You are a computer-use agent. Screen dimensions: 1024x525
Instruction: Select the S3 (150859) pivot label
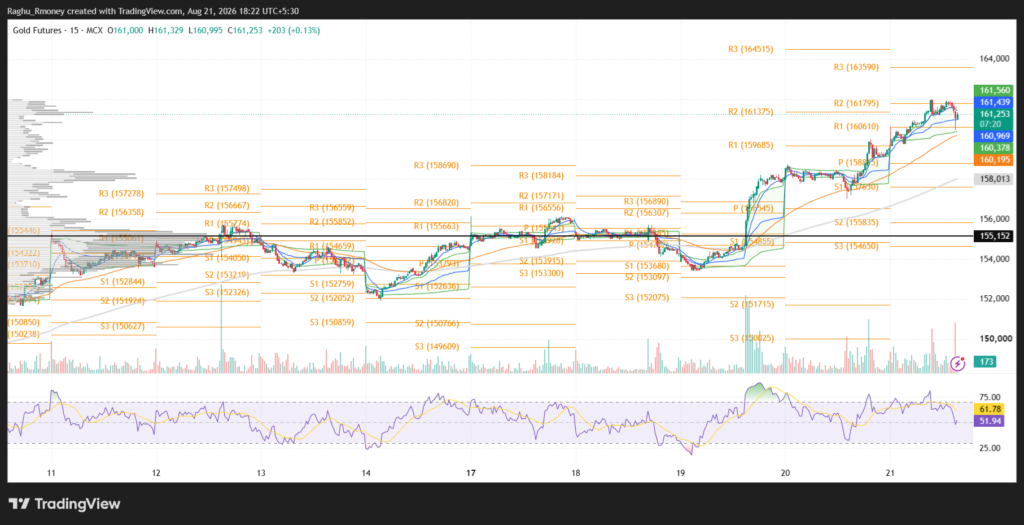pos(332,323)
